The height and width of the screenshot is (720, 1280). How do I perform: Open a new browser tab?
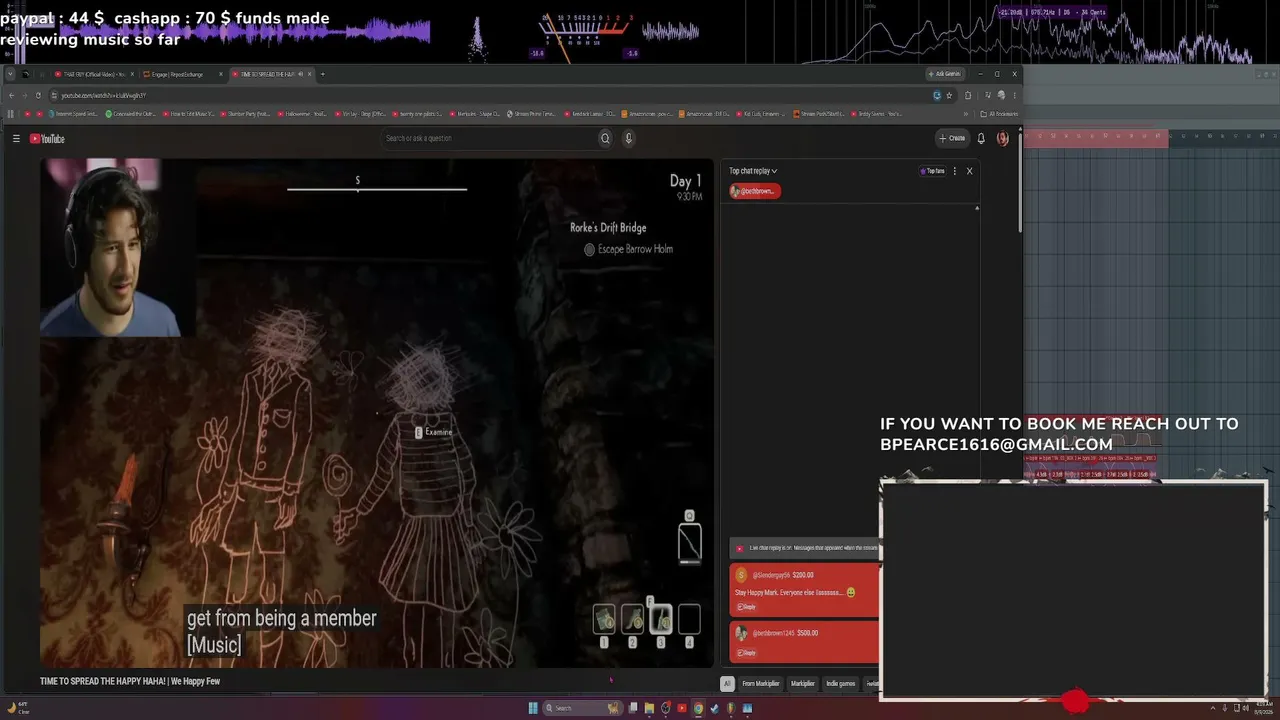click(322, 74)
